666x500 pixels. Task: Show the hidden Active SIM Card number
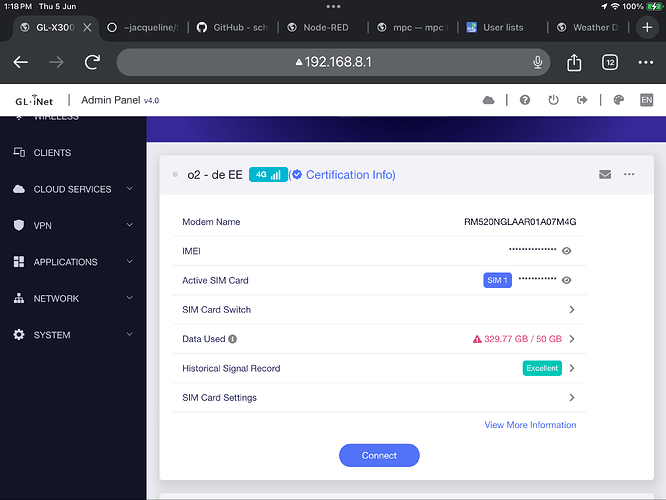pos(566,281)
